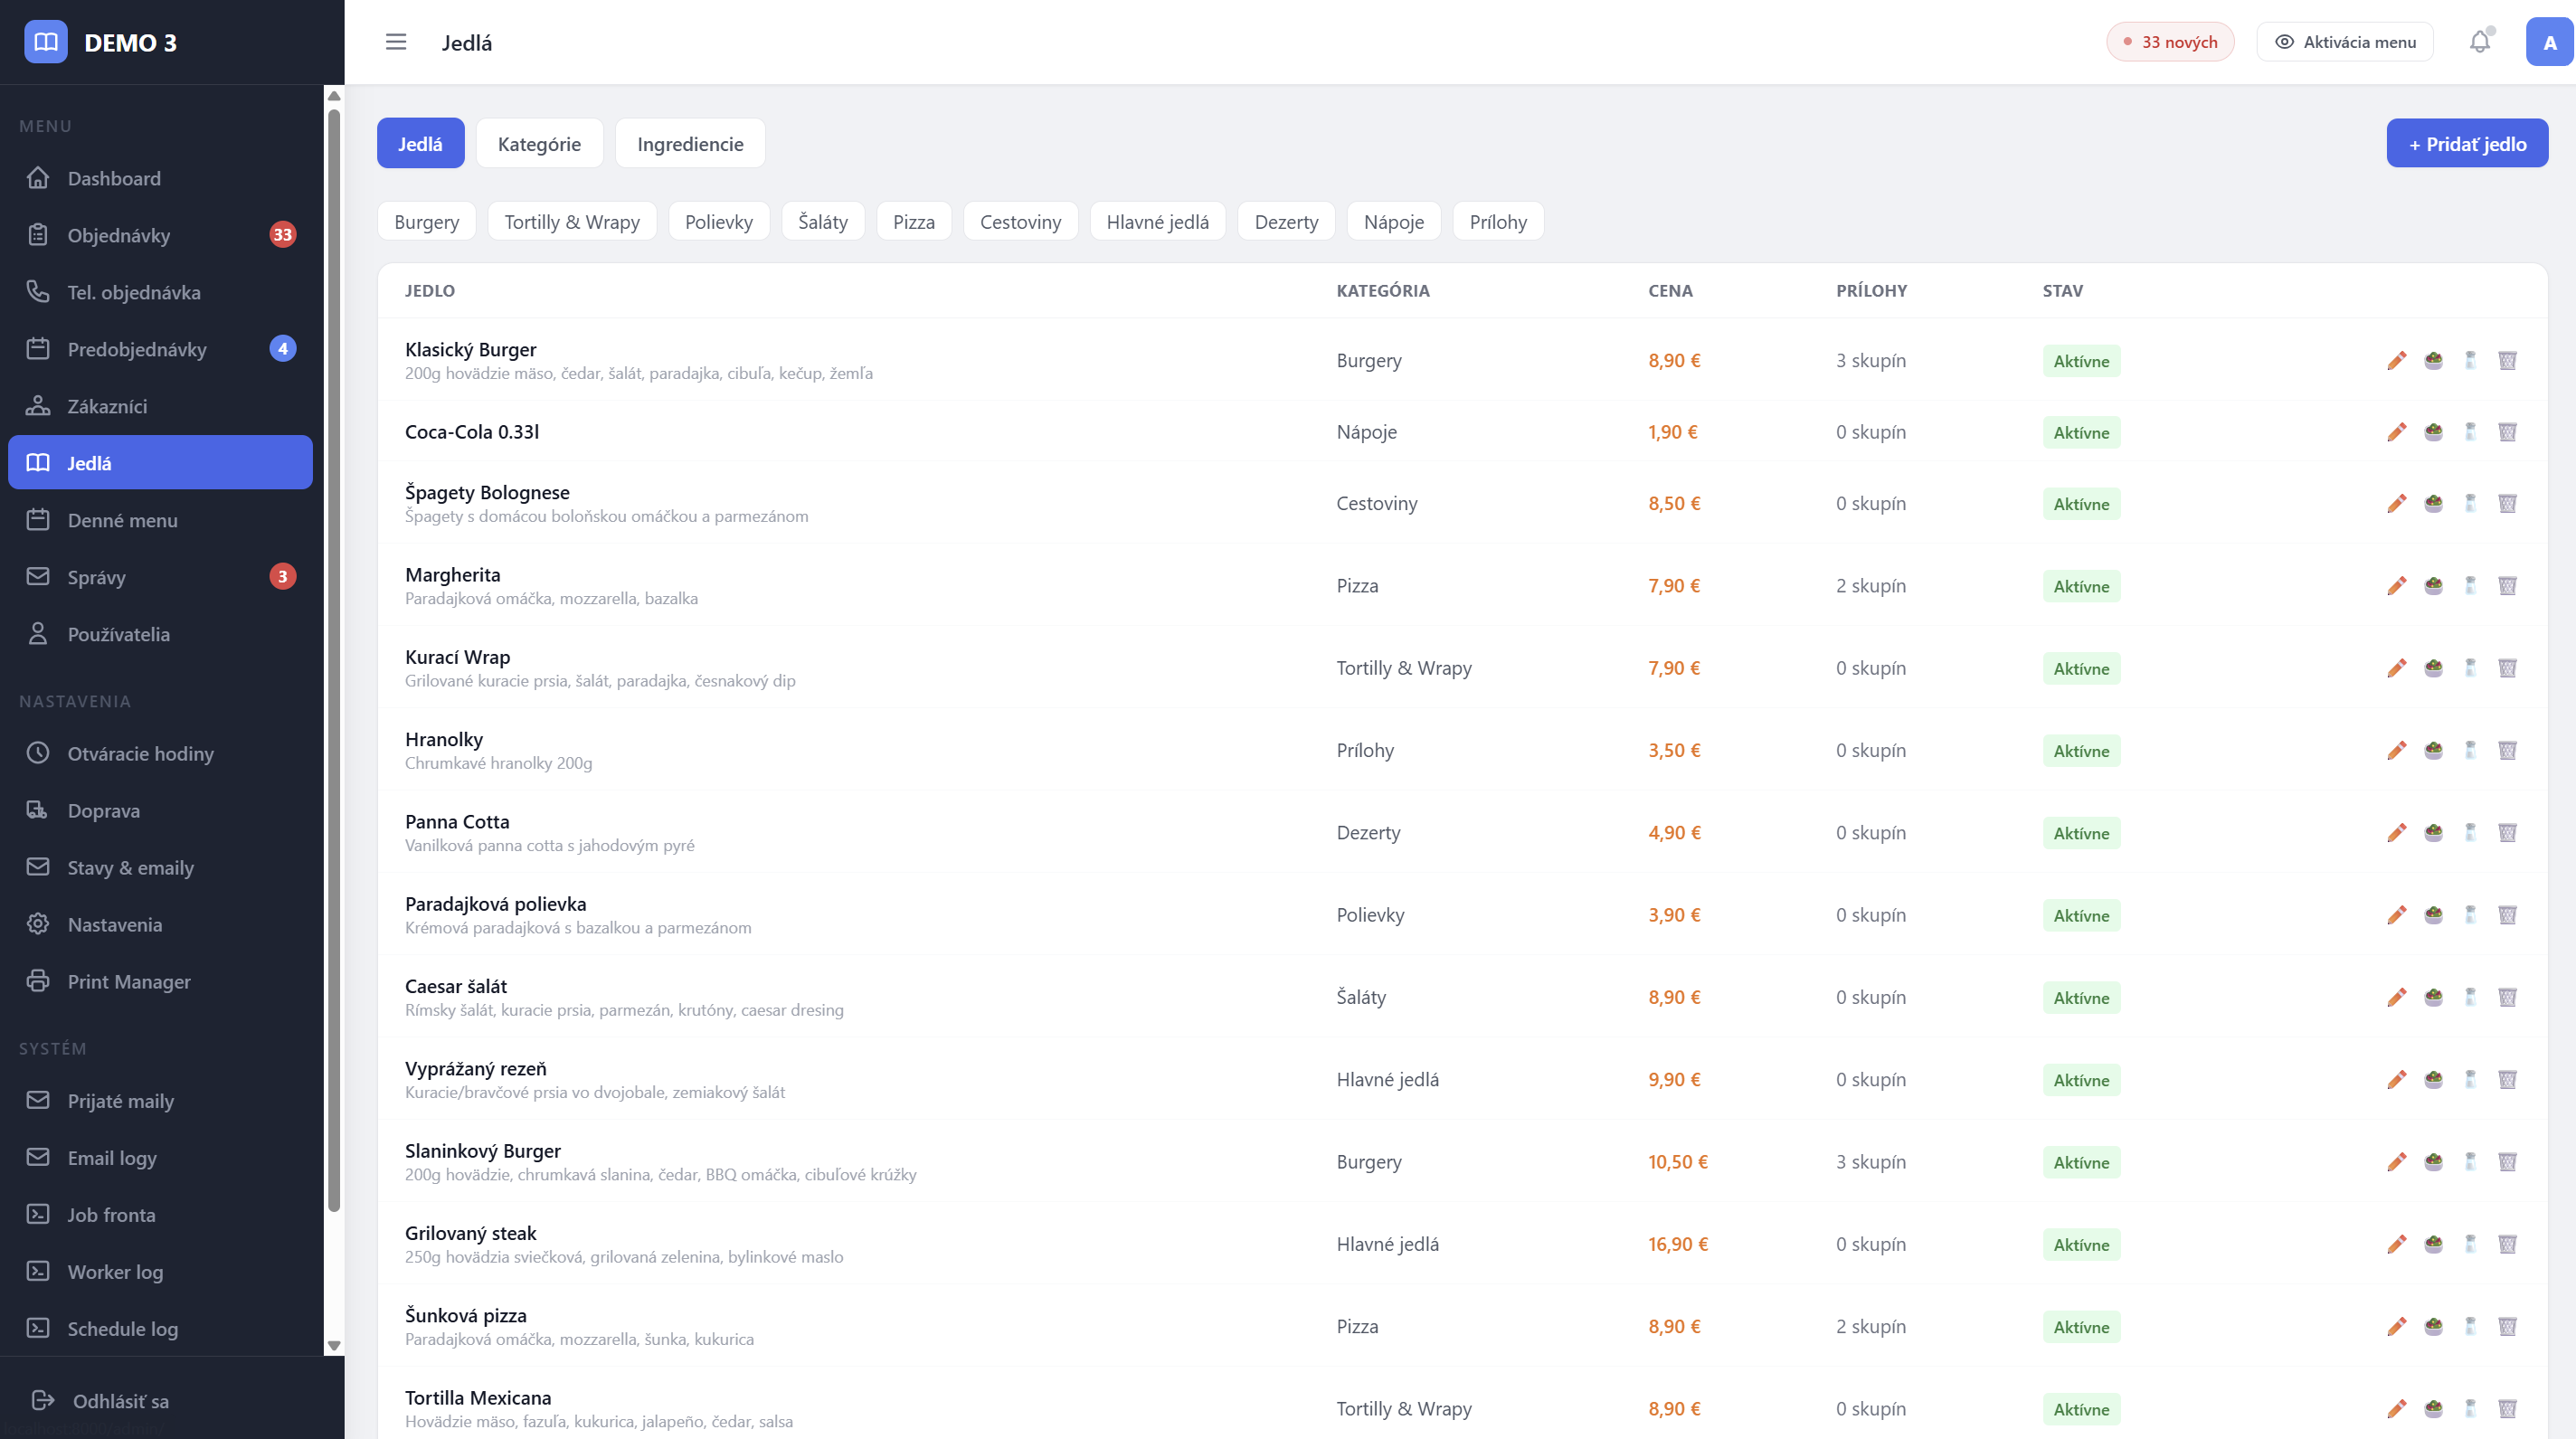The width and height of the screenshot is (2576, 1439).
Task: Click the user avatar icon labeled A
Action: 2549,42
